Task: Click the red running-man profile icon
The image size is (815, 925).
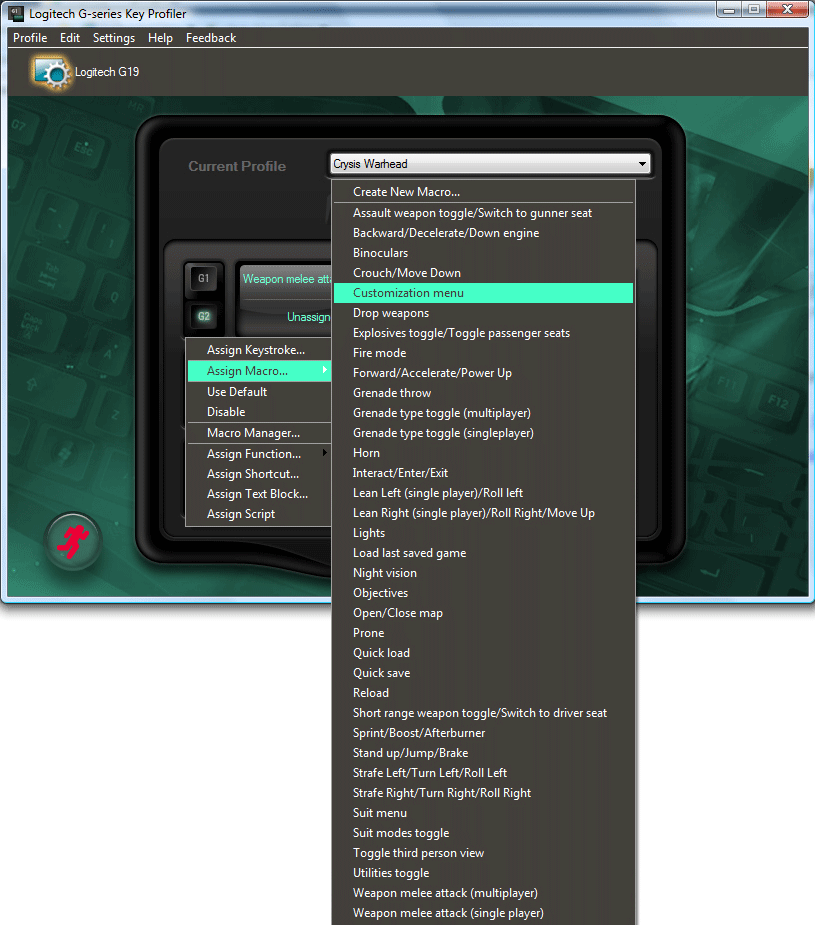Action: pyautogui.click(x=73, y=542)
